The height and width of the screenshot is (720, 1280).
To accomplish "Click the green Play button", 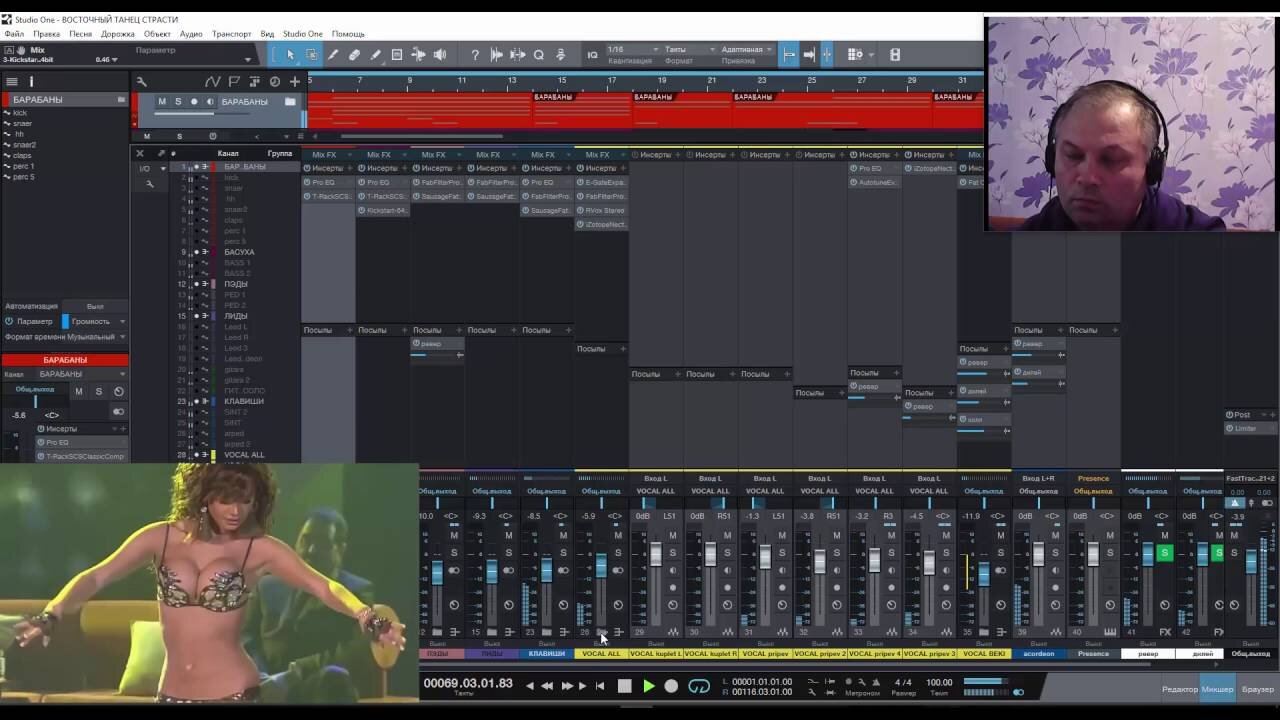I will (648, 686).
